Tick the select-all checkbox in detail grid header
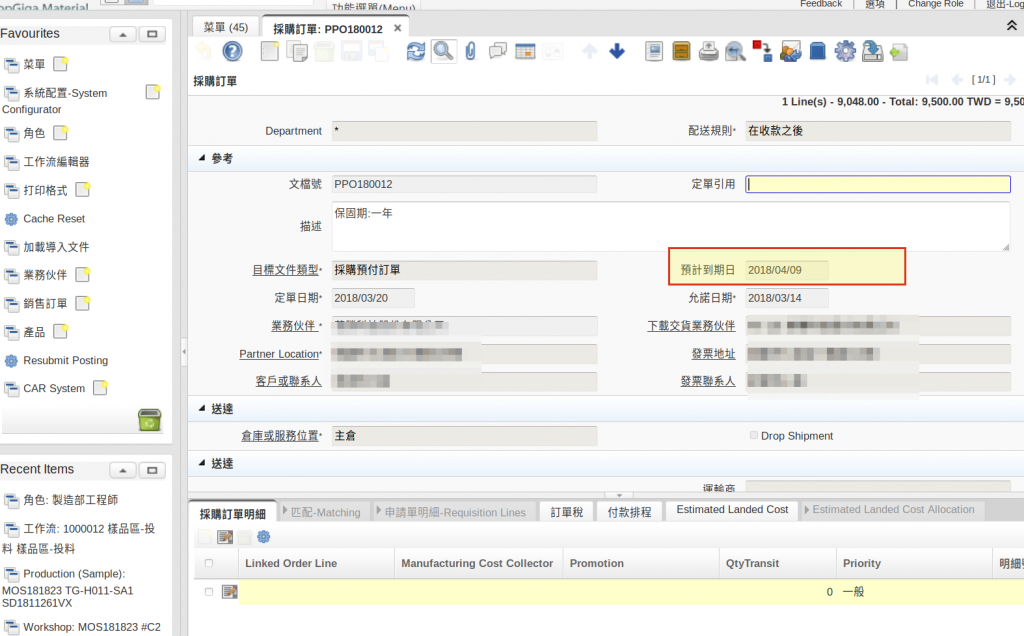The height and width of the screenshot is (636, 1024). click(209, 563)
